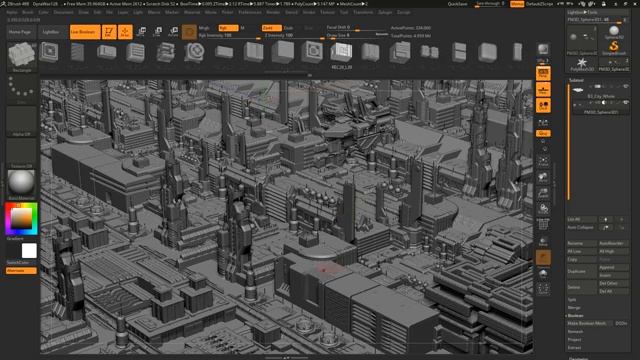The image size is (640, 360).
Task: Toggle the Persp perspective button
Action: point(543,73)
